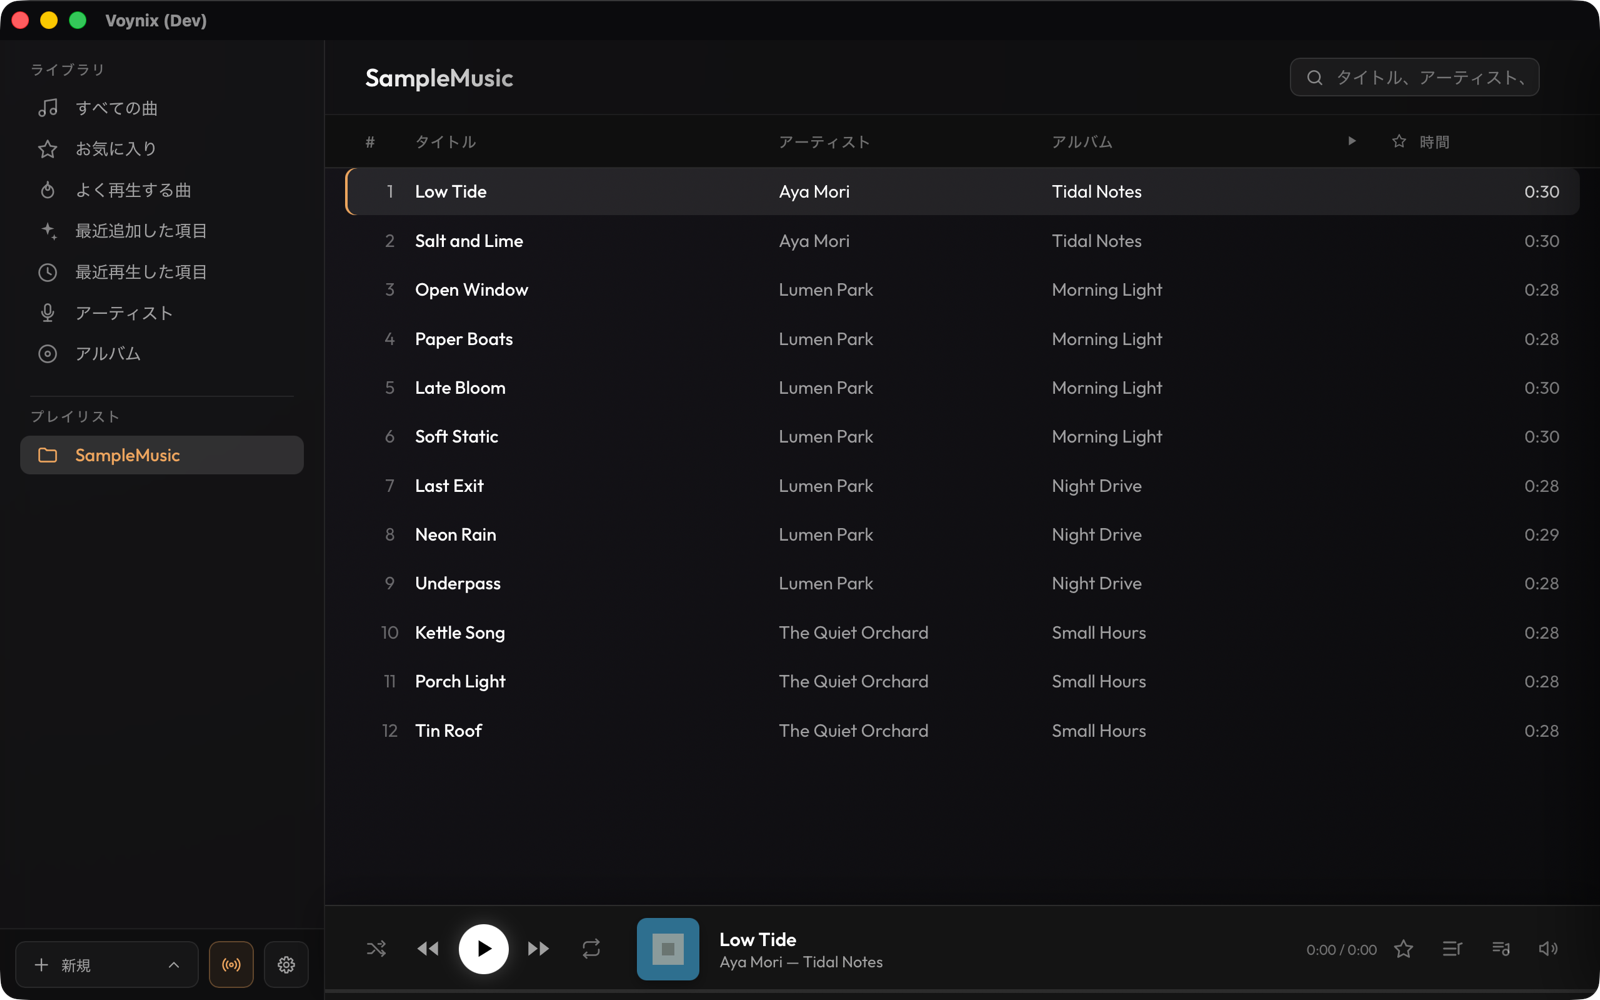Open よく再生する曲 most played

tap(162, 190)
